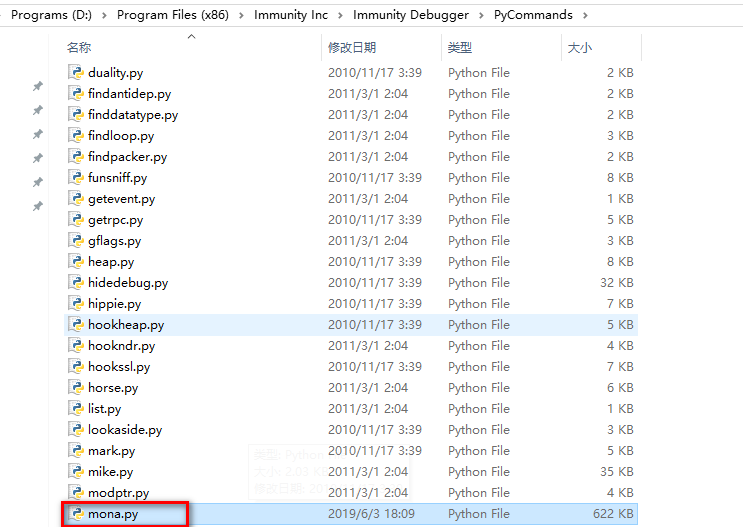743x527 pixels.
Task: Expand chevron after Programs (D:) breadcrumb
Action: pyautogui.click(x=104, y=15)
